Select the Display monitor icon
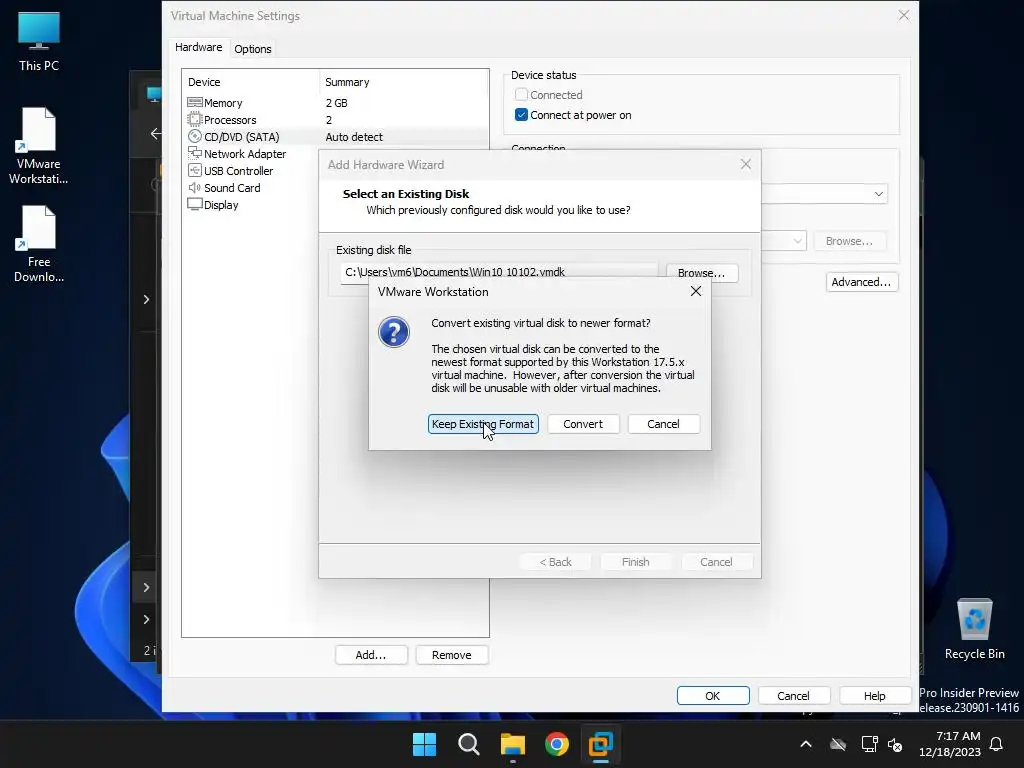Viewport: 1024px width, 768px height. (195, 204)
